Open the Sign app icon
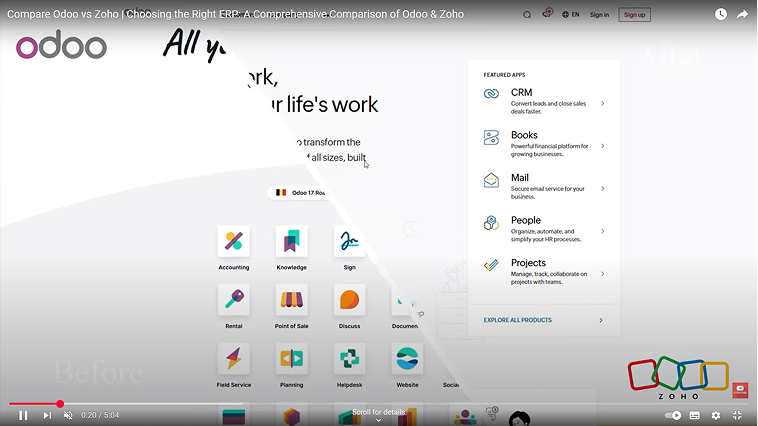Screen dimensions: 758x426 [349, 241]
